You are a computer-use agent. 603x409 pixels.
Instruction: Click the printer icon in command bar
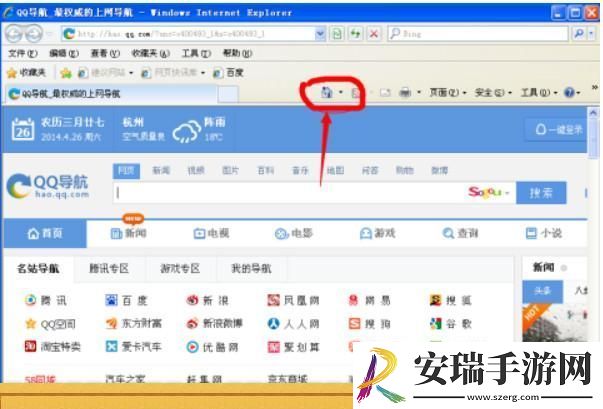coord(405,92)
